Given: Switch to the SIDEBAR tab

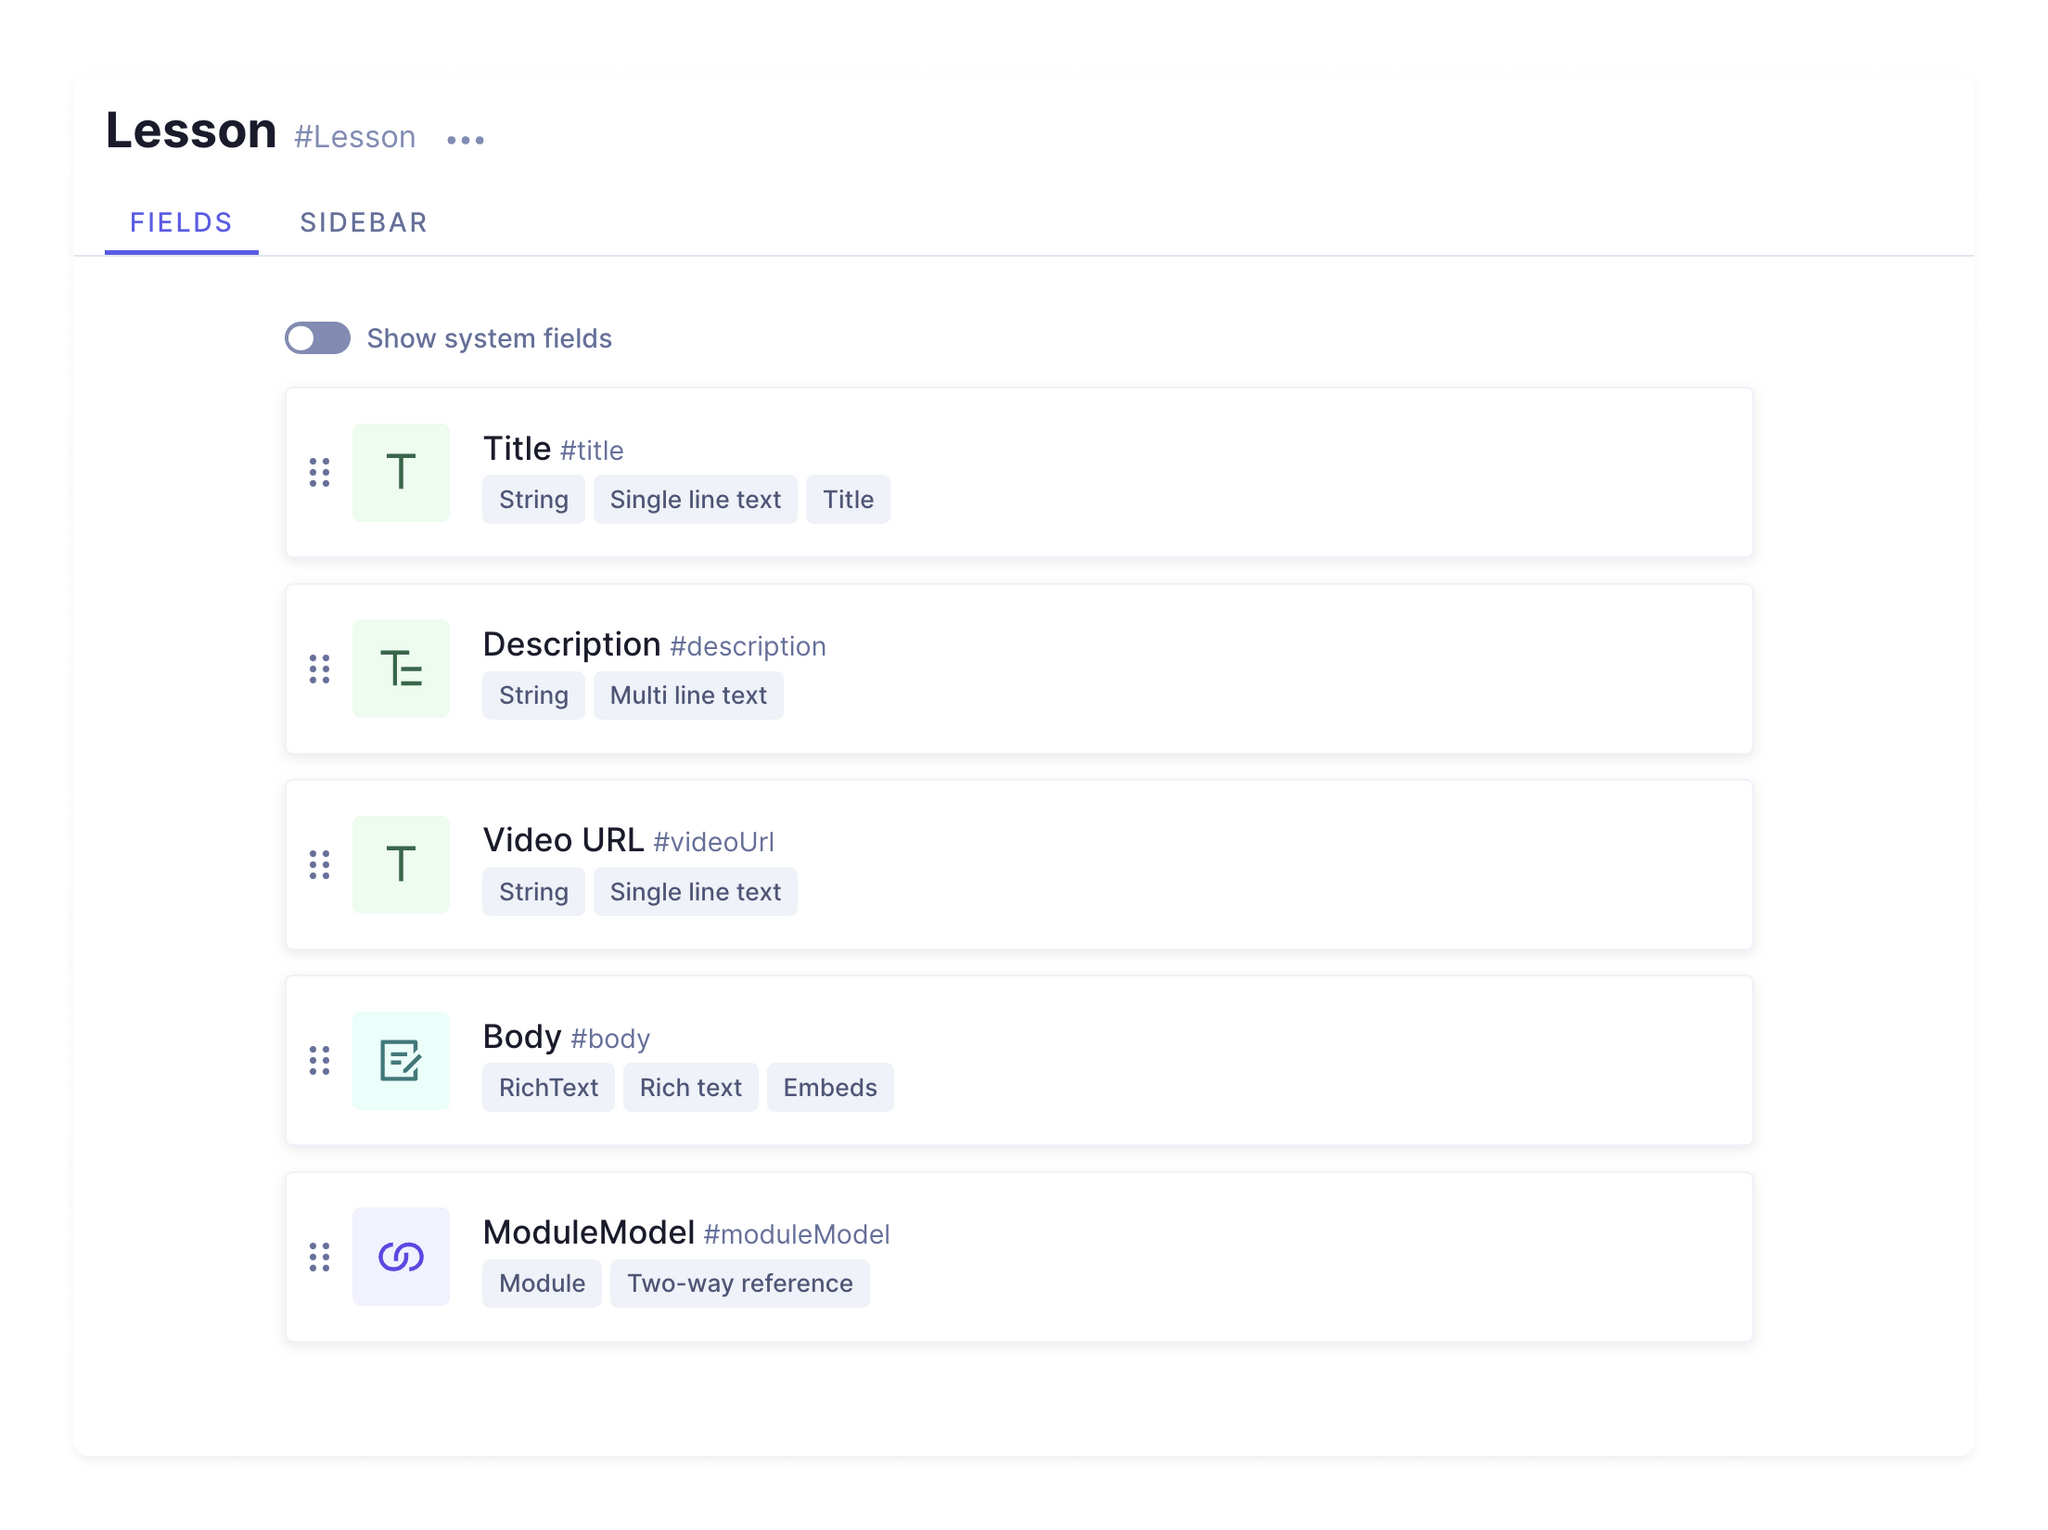Looking at the screenshot, I should (x=364, y=222).
